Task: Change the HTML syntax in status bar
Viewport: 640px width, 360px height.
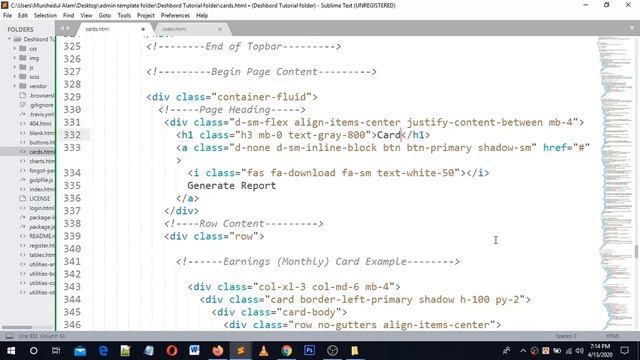Action: click(612, 336)
